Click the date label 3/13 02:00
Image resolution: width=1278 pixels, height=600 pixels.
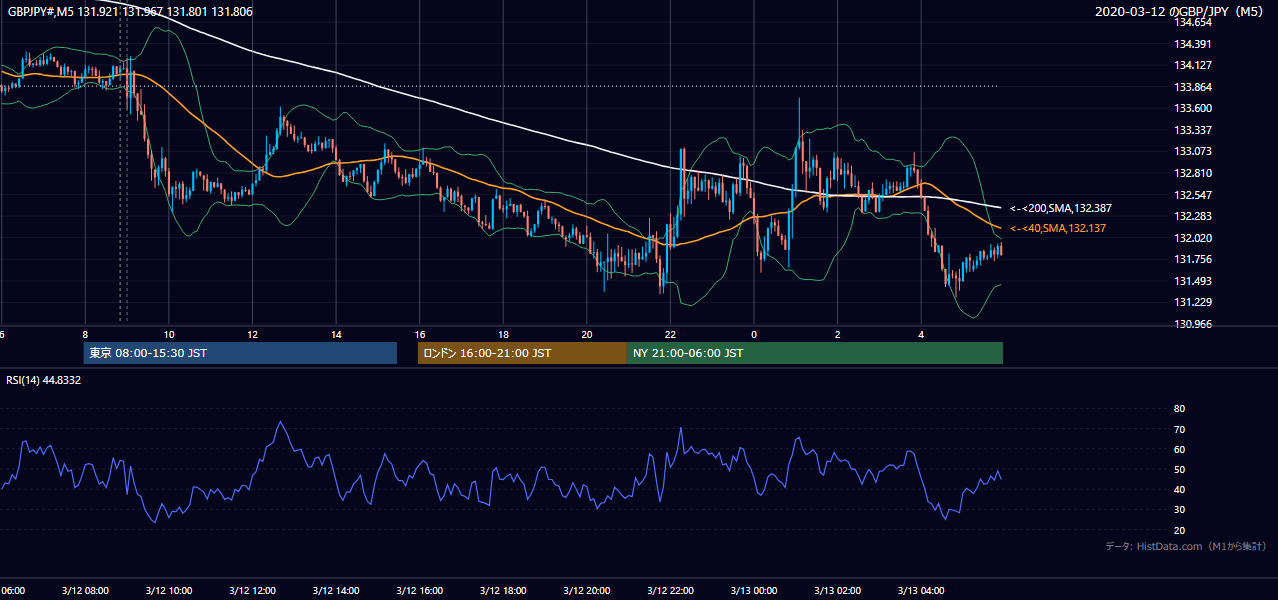(x=838, y=590)
